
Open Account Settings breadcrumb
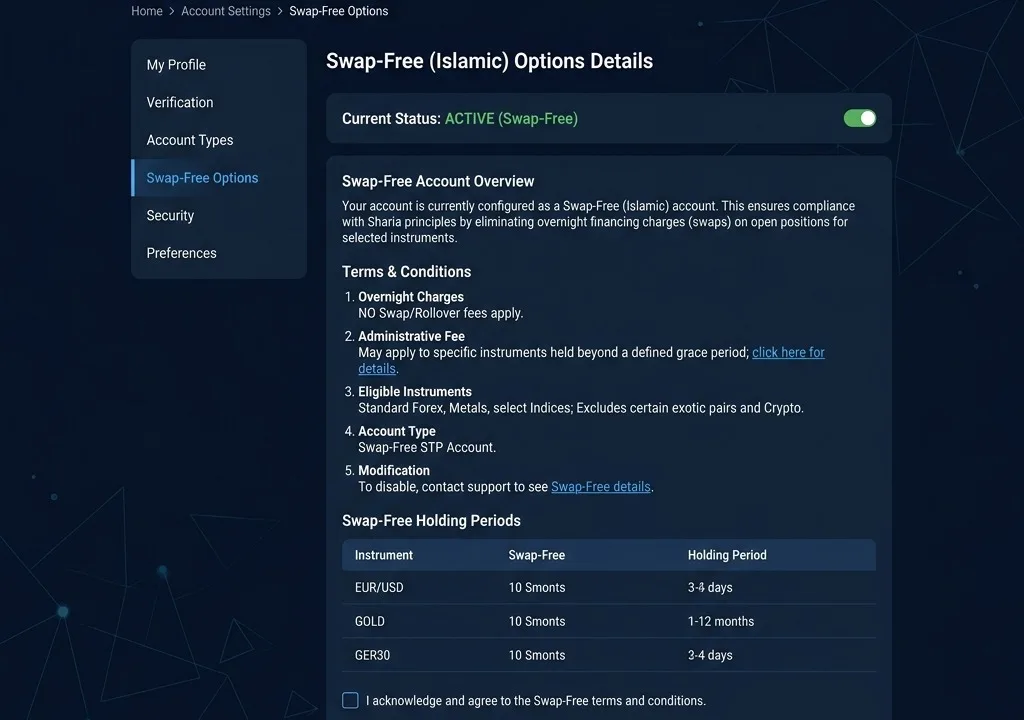tap(225, 11)
